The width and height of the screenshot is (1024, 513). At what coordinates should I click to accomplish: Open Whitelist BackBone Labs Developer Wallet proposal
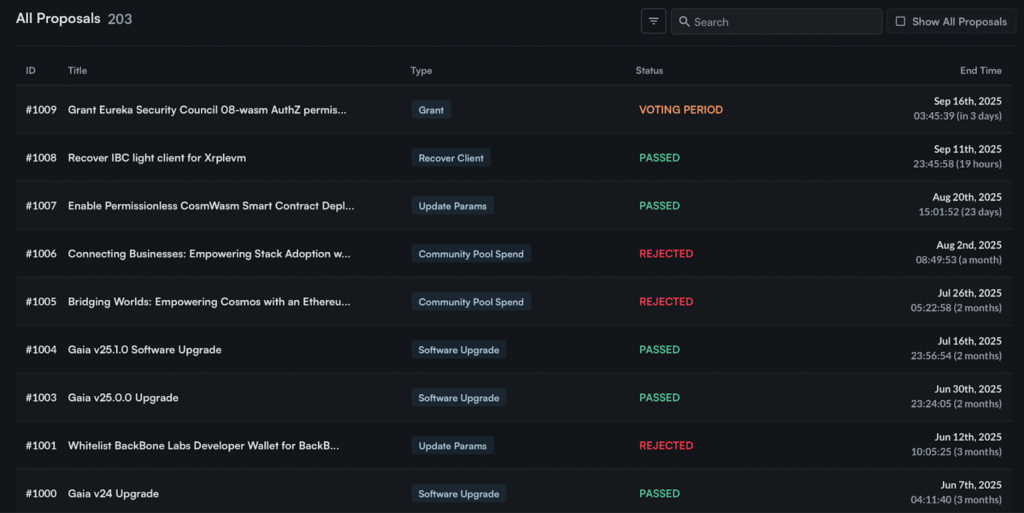pyautogui.click(x=203, y=446)
